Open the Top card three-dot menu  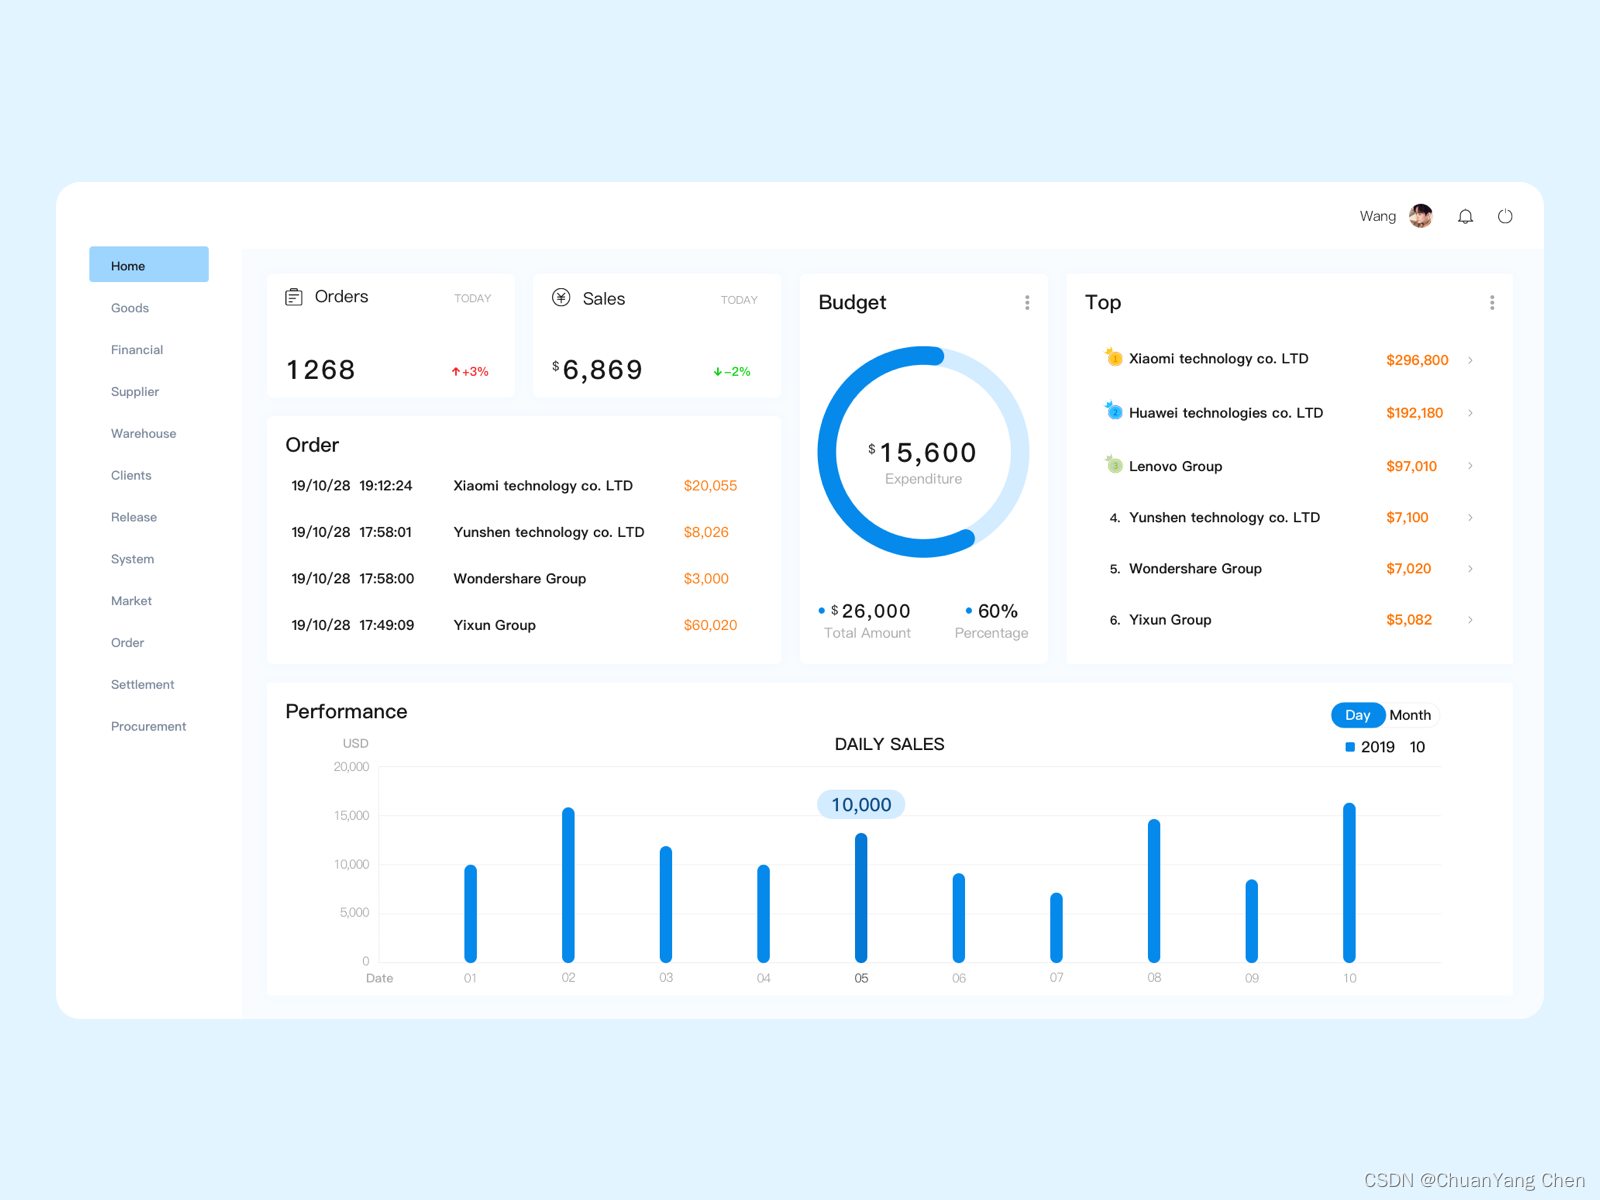1492,302
